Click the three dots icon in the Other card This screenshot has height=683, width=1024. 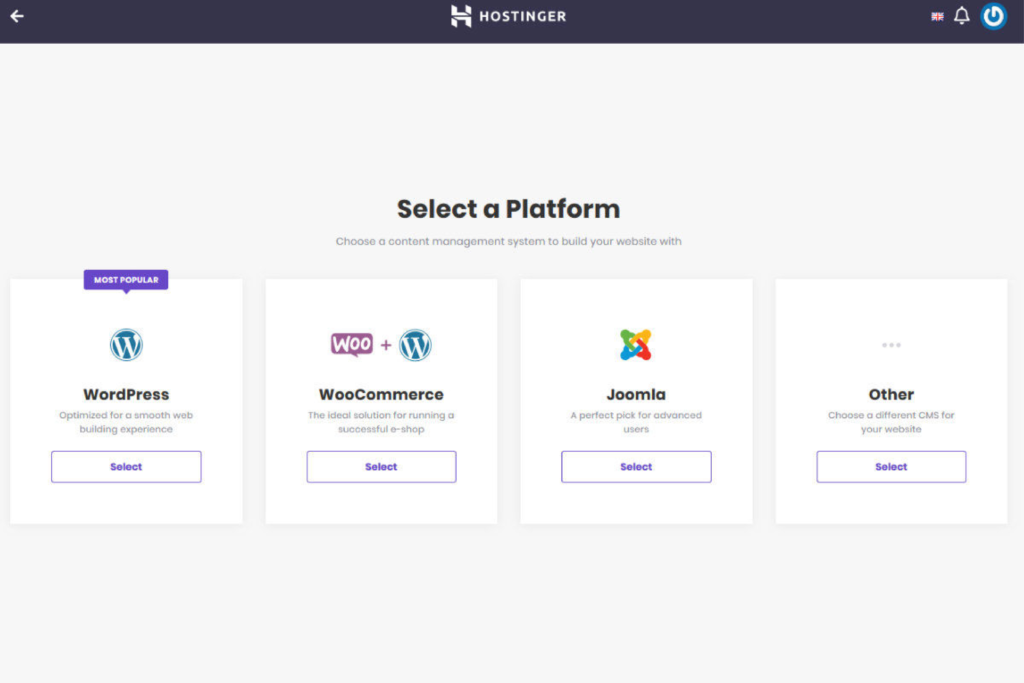891,345
